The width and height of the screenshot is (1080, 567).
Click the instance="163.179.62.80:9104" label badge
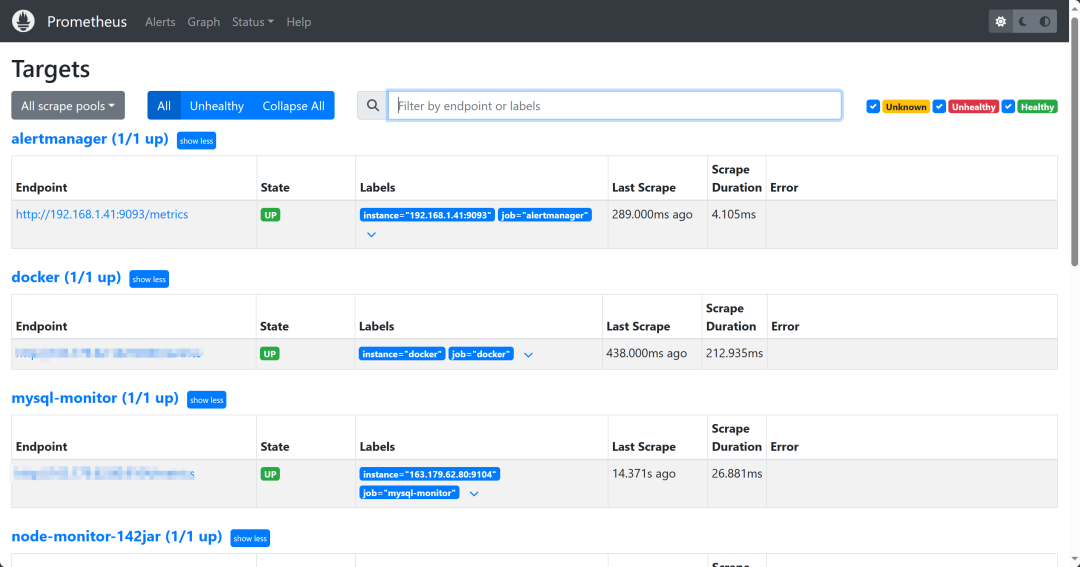pos(430,474)
